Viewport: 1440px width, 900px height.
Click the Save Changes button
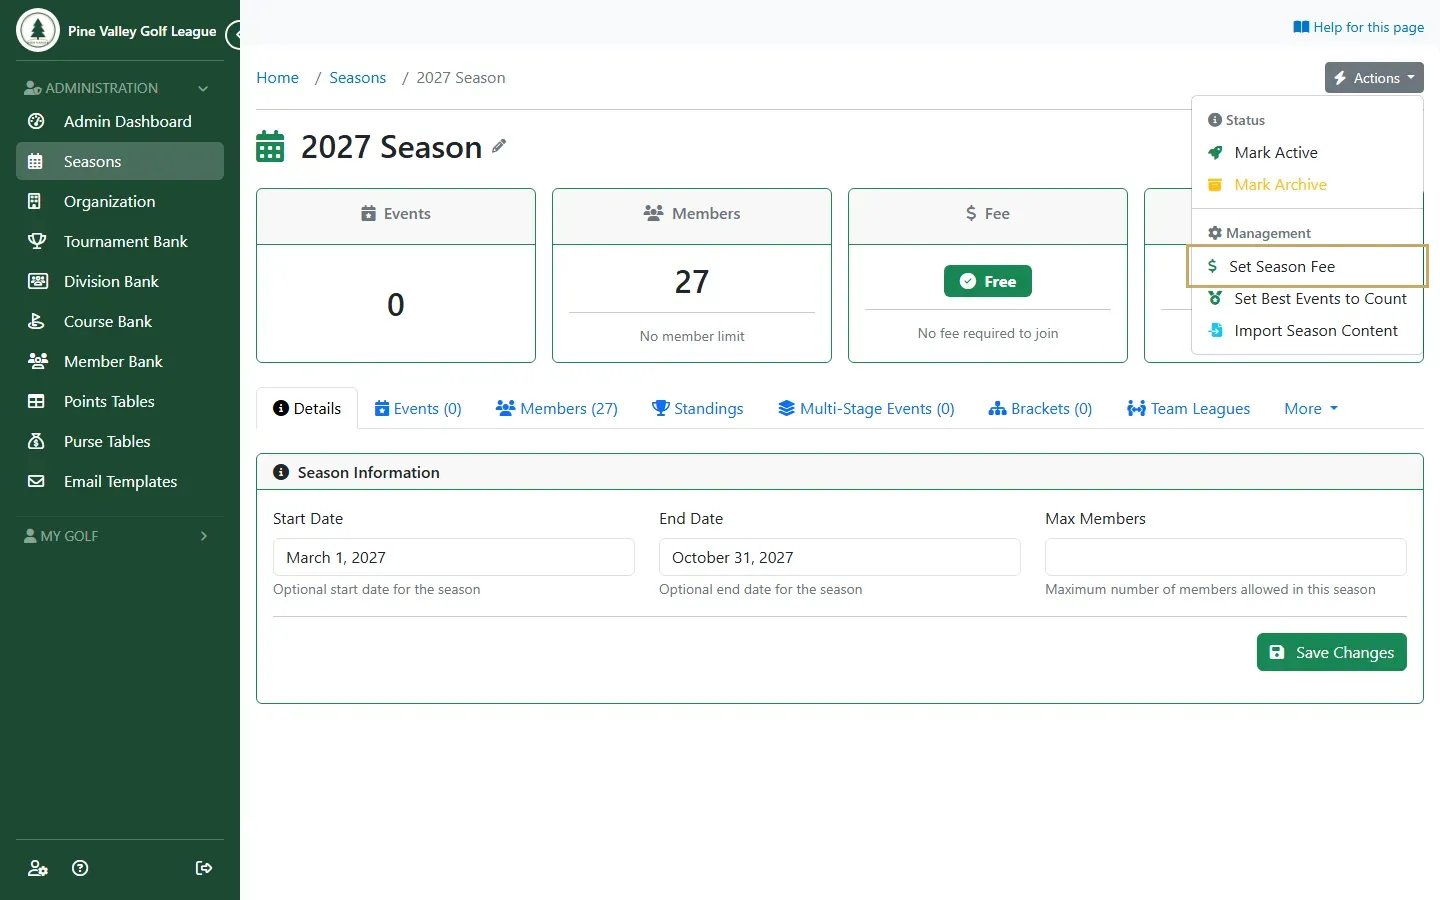point(1332,652)
